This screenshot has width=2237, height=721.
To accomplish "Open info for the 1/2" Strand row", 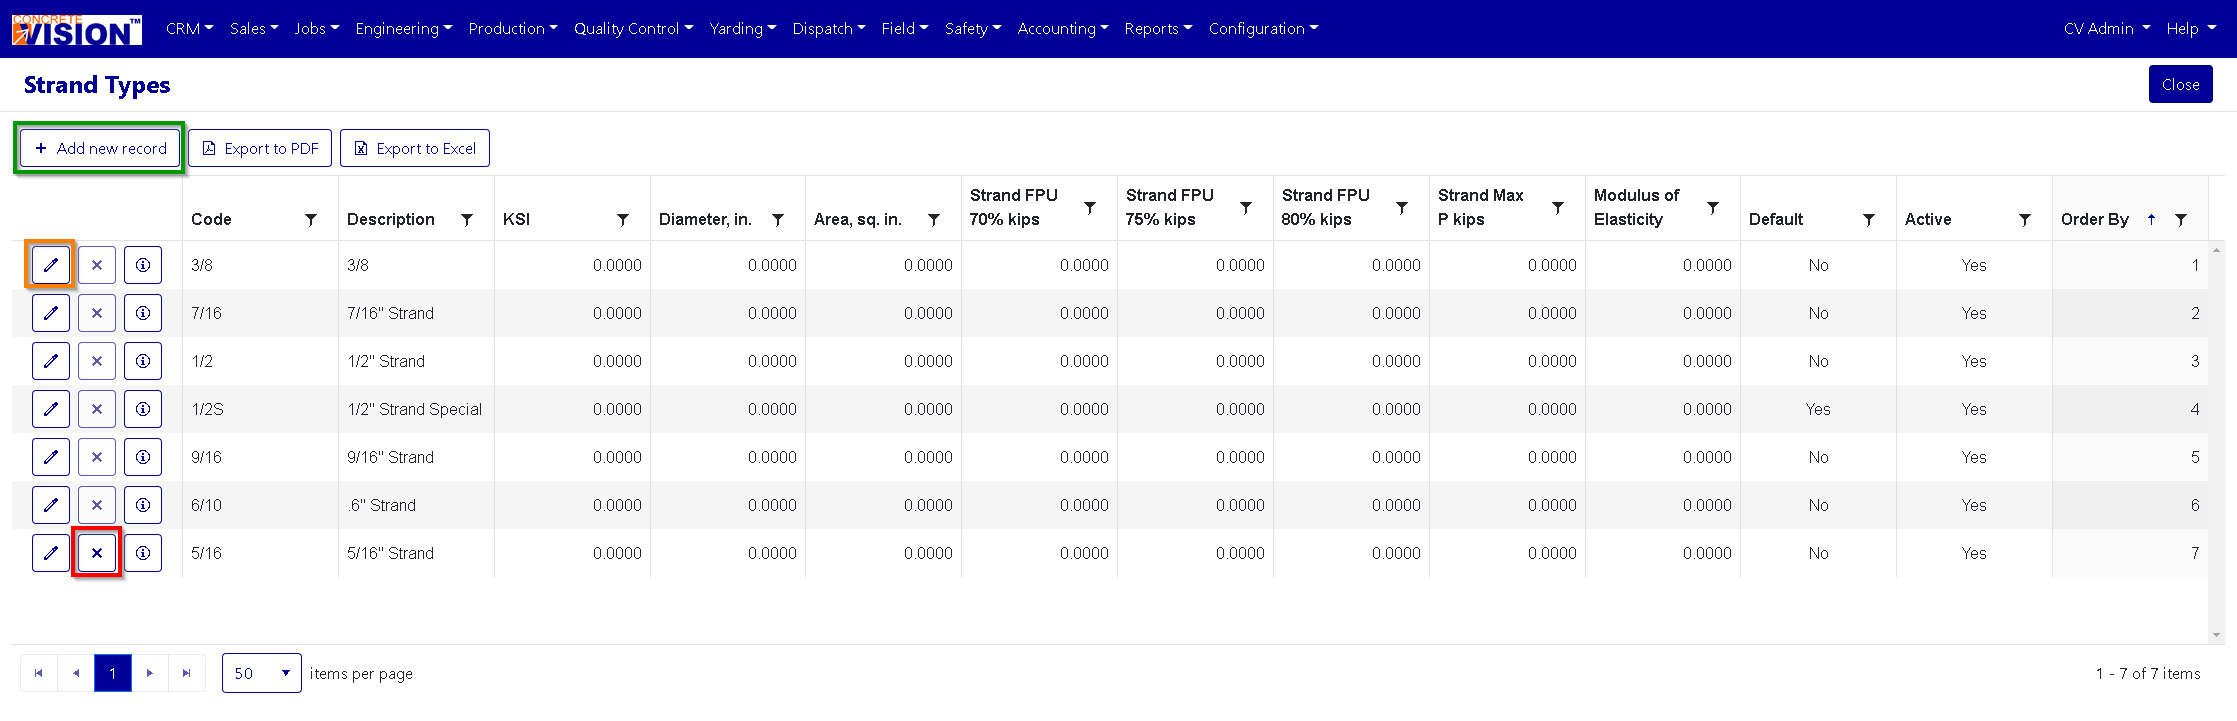I will pos(143,361).
